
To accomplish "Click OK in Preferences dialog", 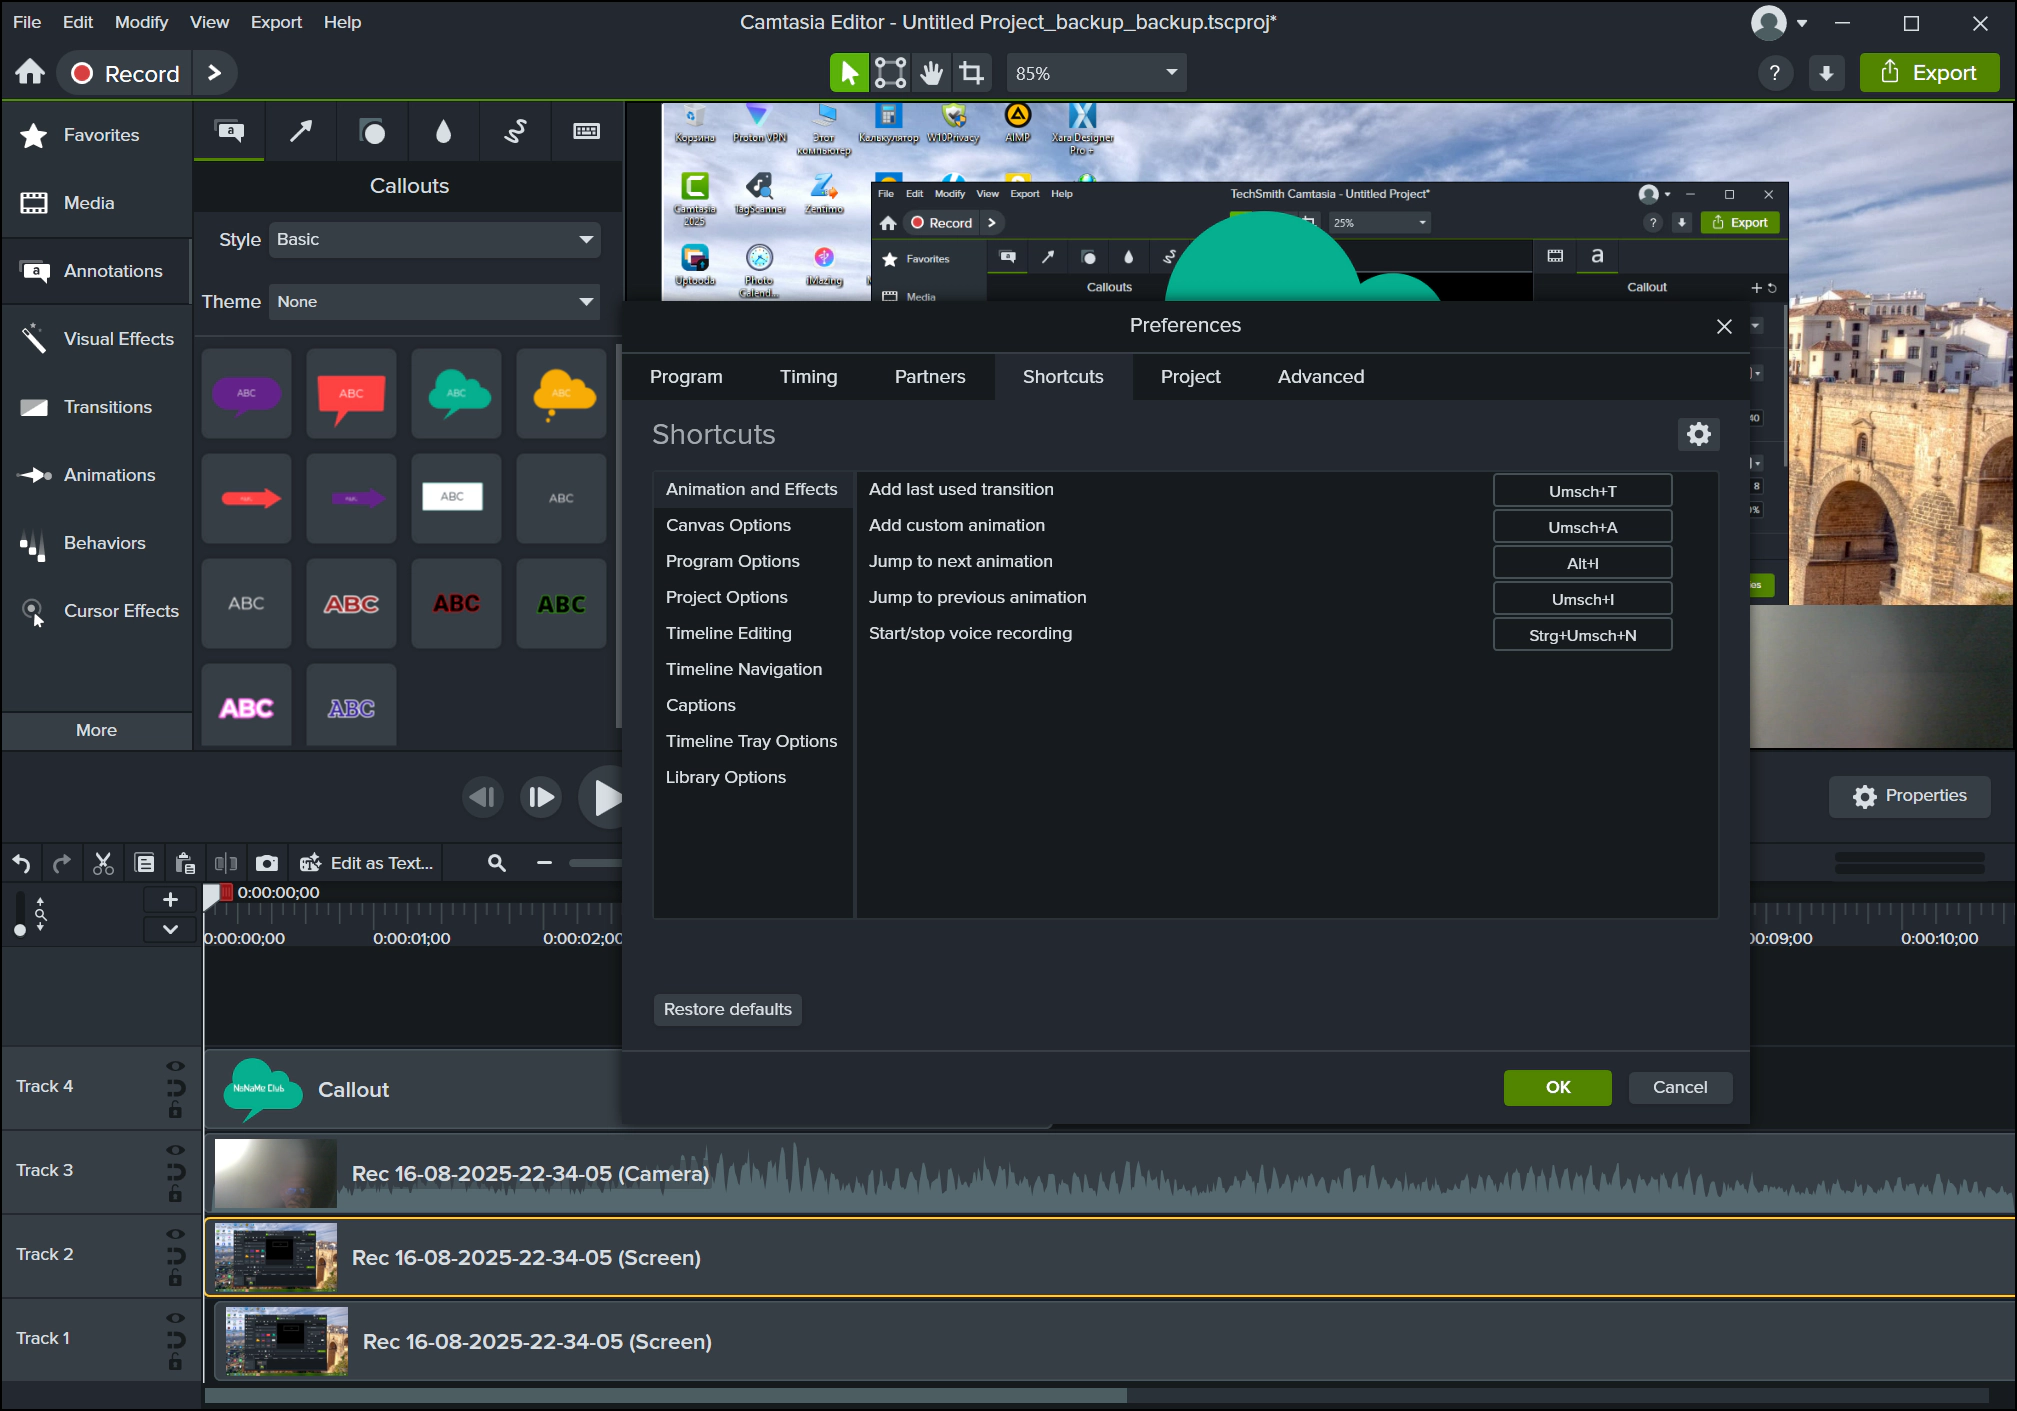I will [1557, 1088].
